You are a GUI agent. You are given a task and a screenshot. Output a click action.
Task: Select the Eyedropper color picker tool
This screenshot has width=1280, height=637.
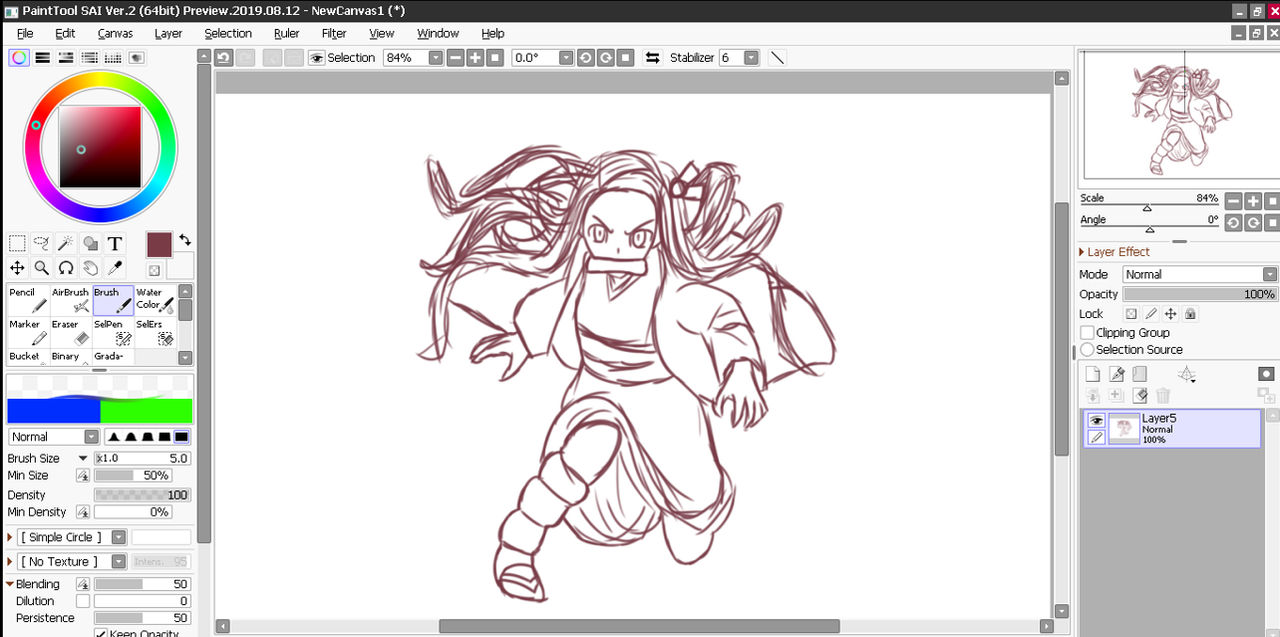(115, 267)
